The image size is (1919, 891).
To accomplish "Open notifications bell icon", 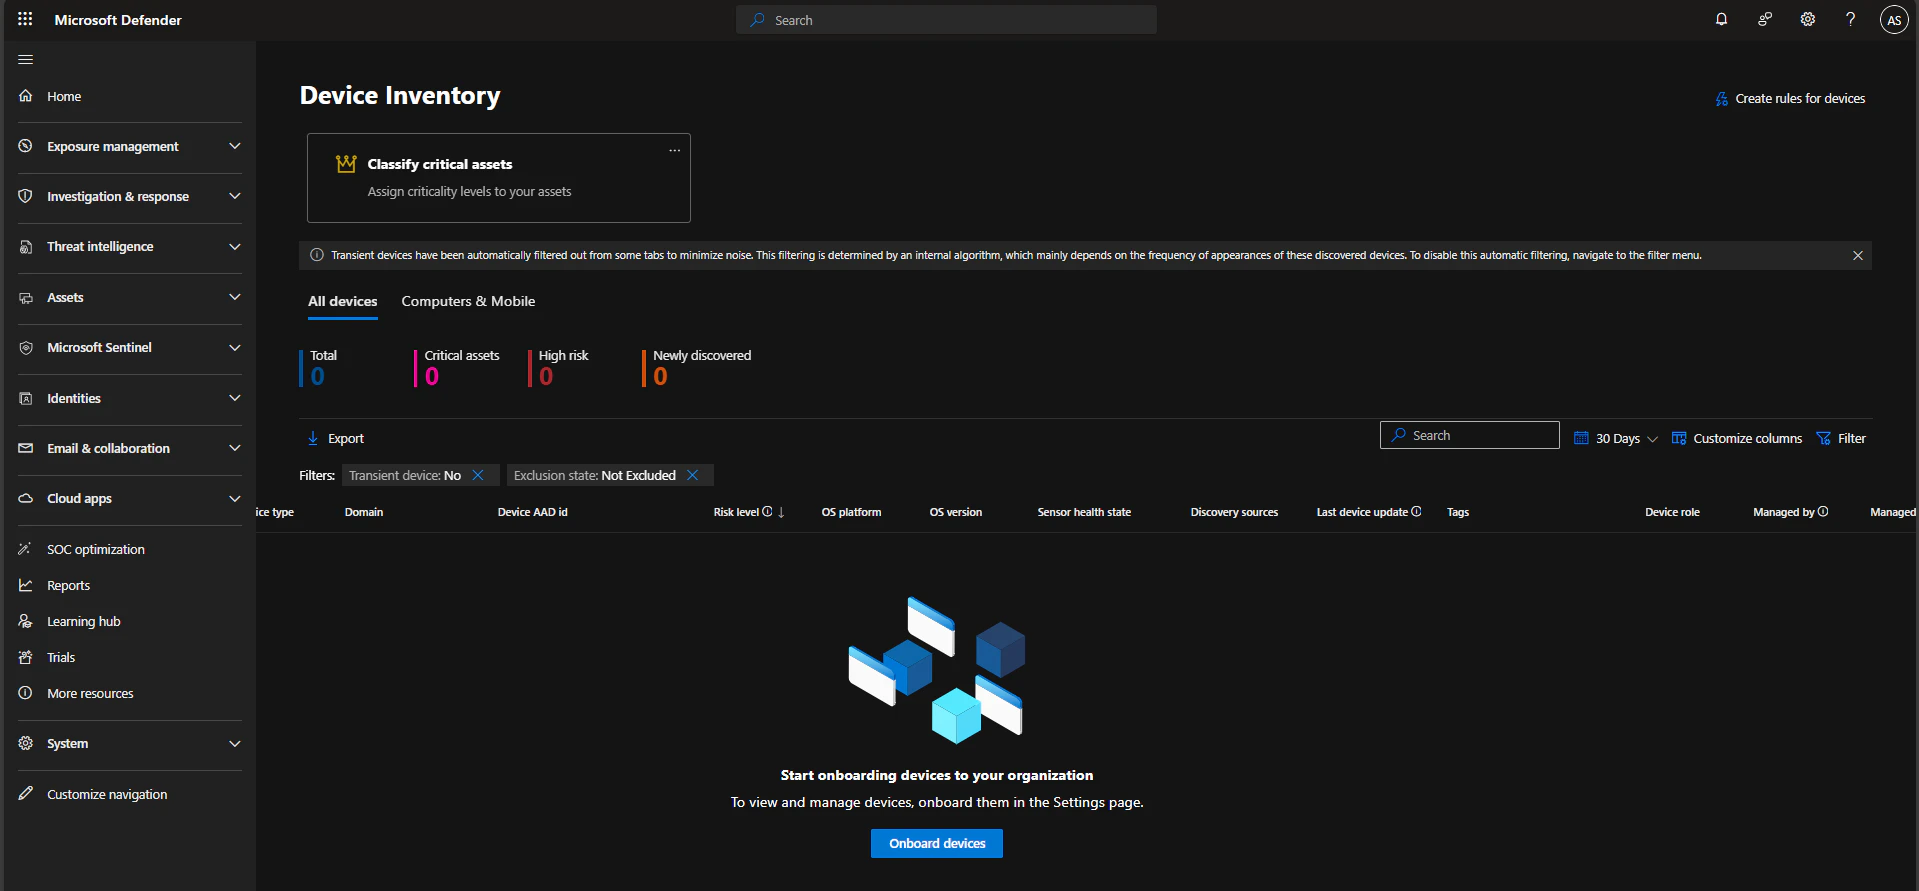I will [x=1721, y=19].
